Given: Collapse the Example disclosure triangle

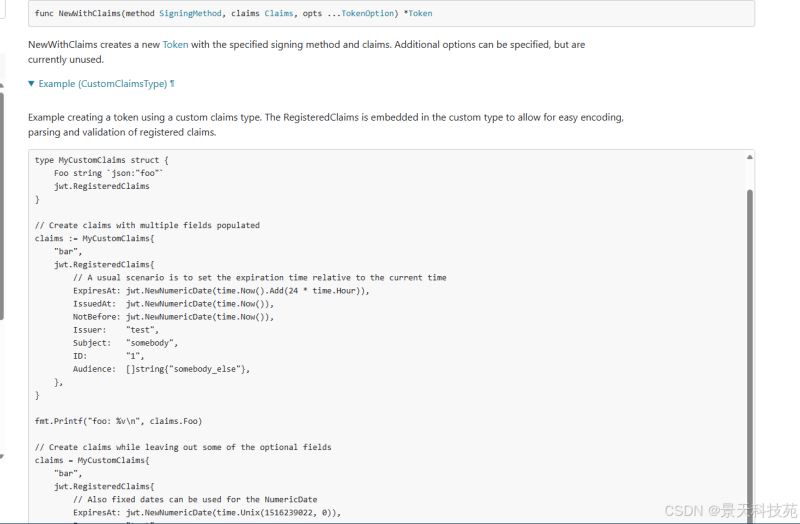Looking at the screenshot, I should pyautogui.click(x=32, y=84).
